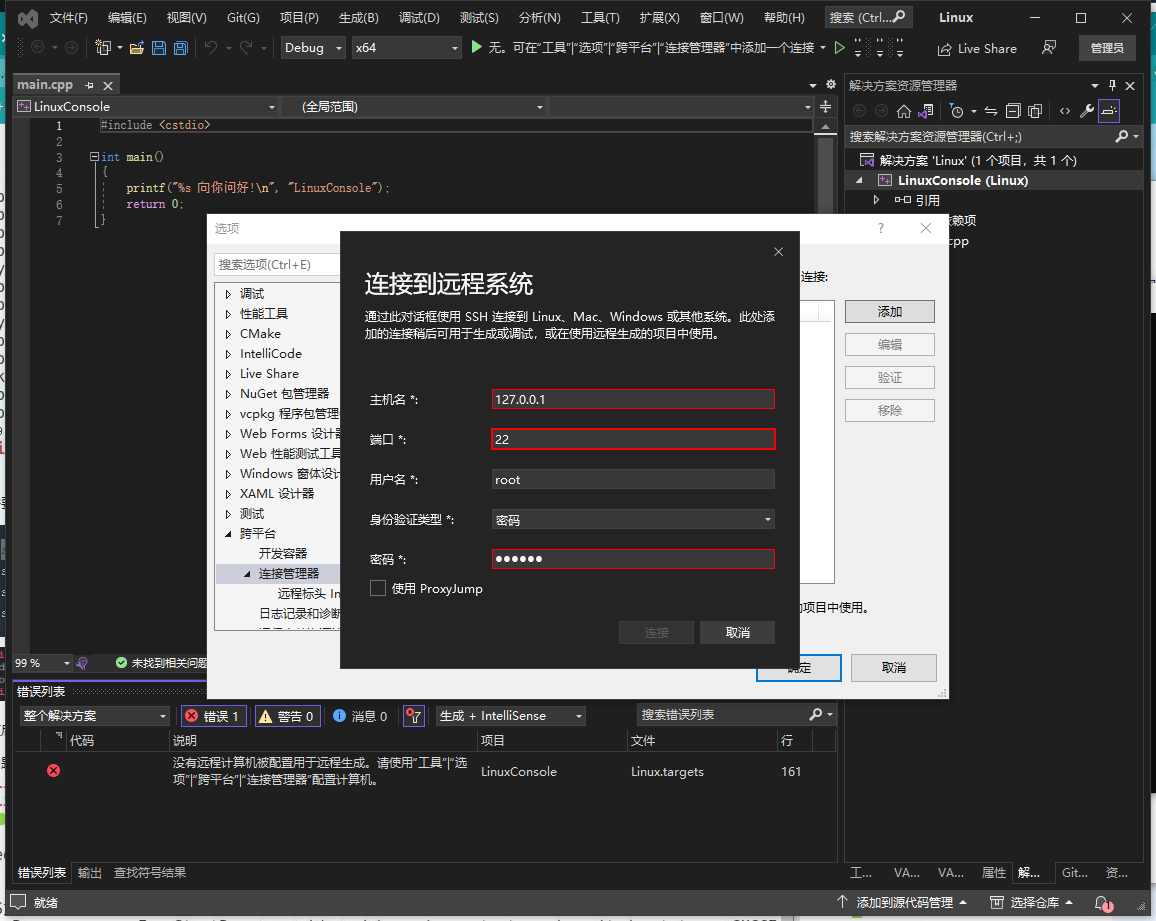This screenshot has height=921, width=1156.
Task: Click the Sync with Active Document arrows icon
Action: point(991,111)
